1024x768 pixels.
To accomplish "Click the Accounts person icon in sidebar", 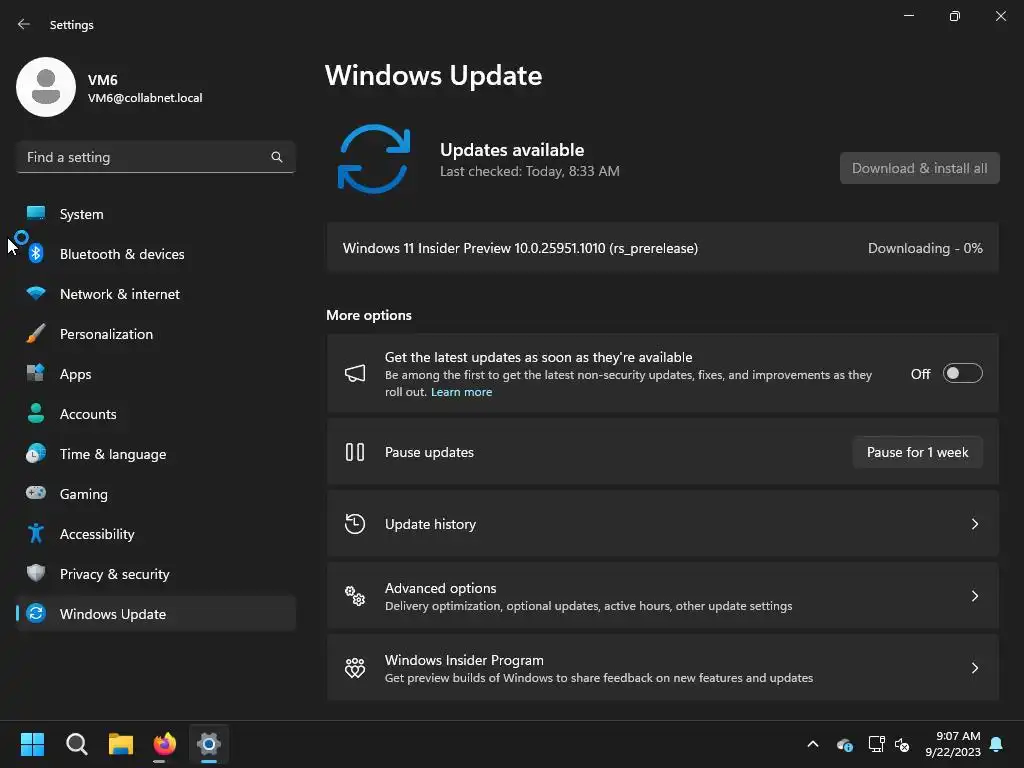I will coord(36,413).
